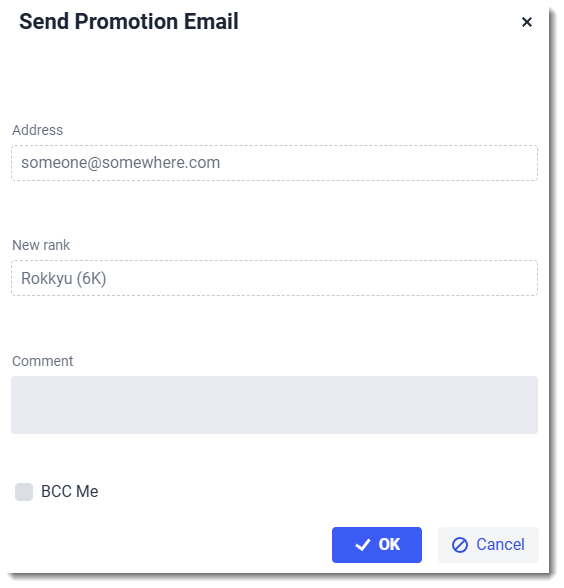Click the gray Comment text area

(x=274, y=405)
